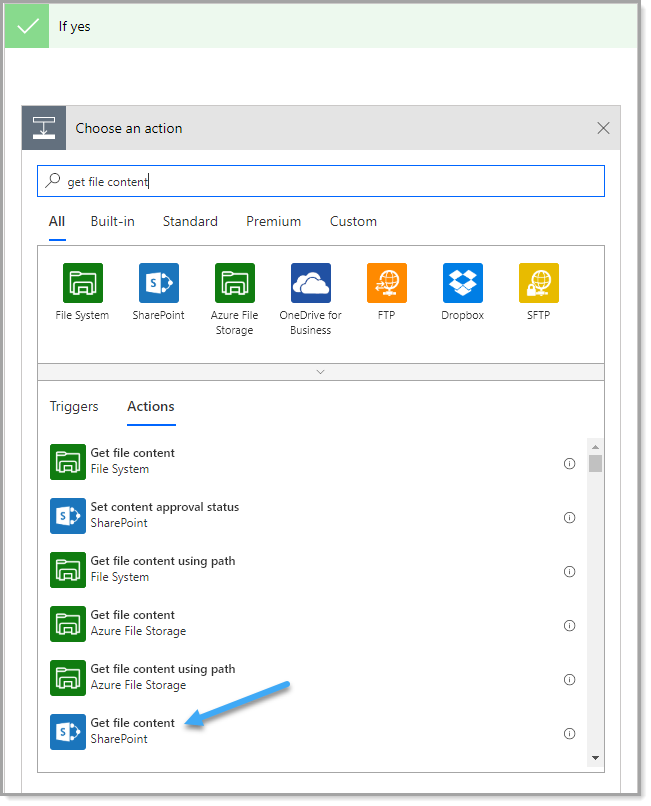
Task: Click File System icon beside Get file content using path
Action: (68, 570)
